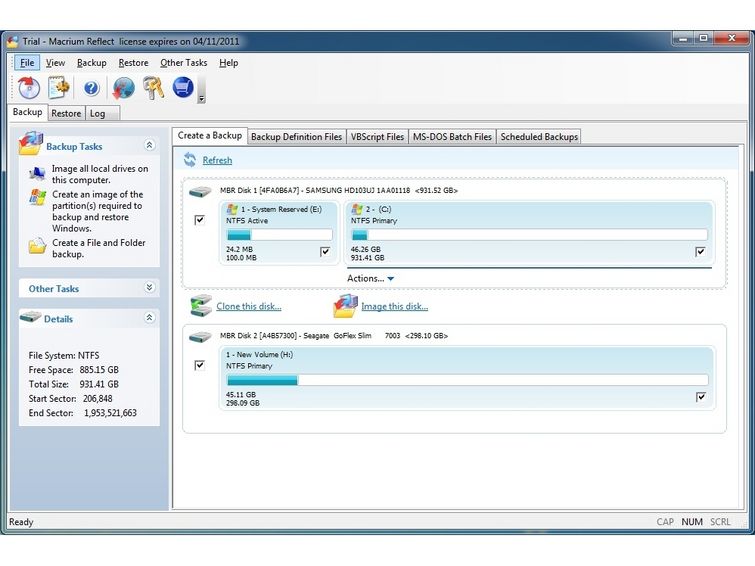Click the Free Space 885.15 GB value

[99, 369]
